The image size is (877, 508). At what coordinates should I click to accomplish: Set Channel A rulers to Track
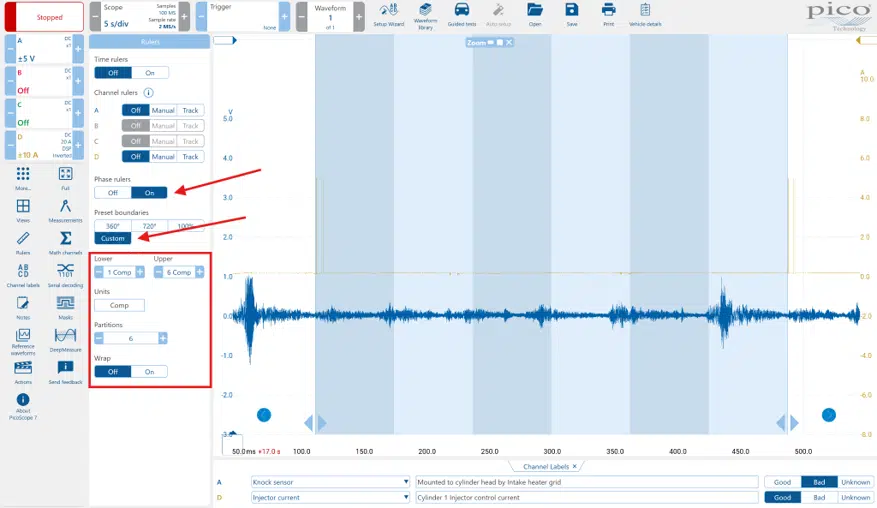point(190,110)
